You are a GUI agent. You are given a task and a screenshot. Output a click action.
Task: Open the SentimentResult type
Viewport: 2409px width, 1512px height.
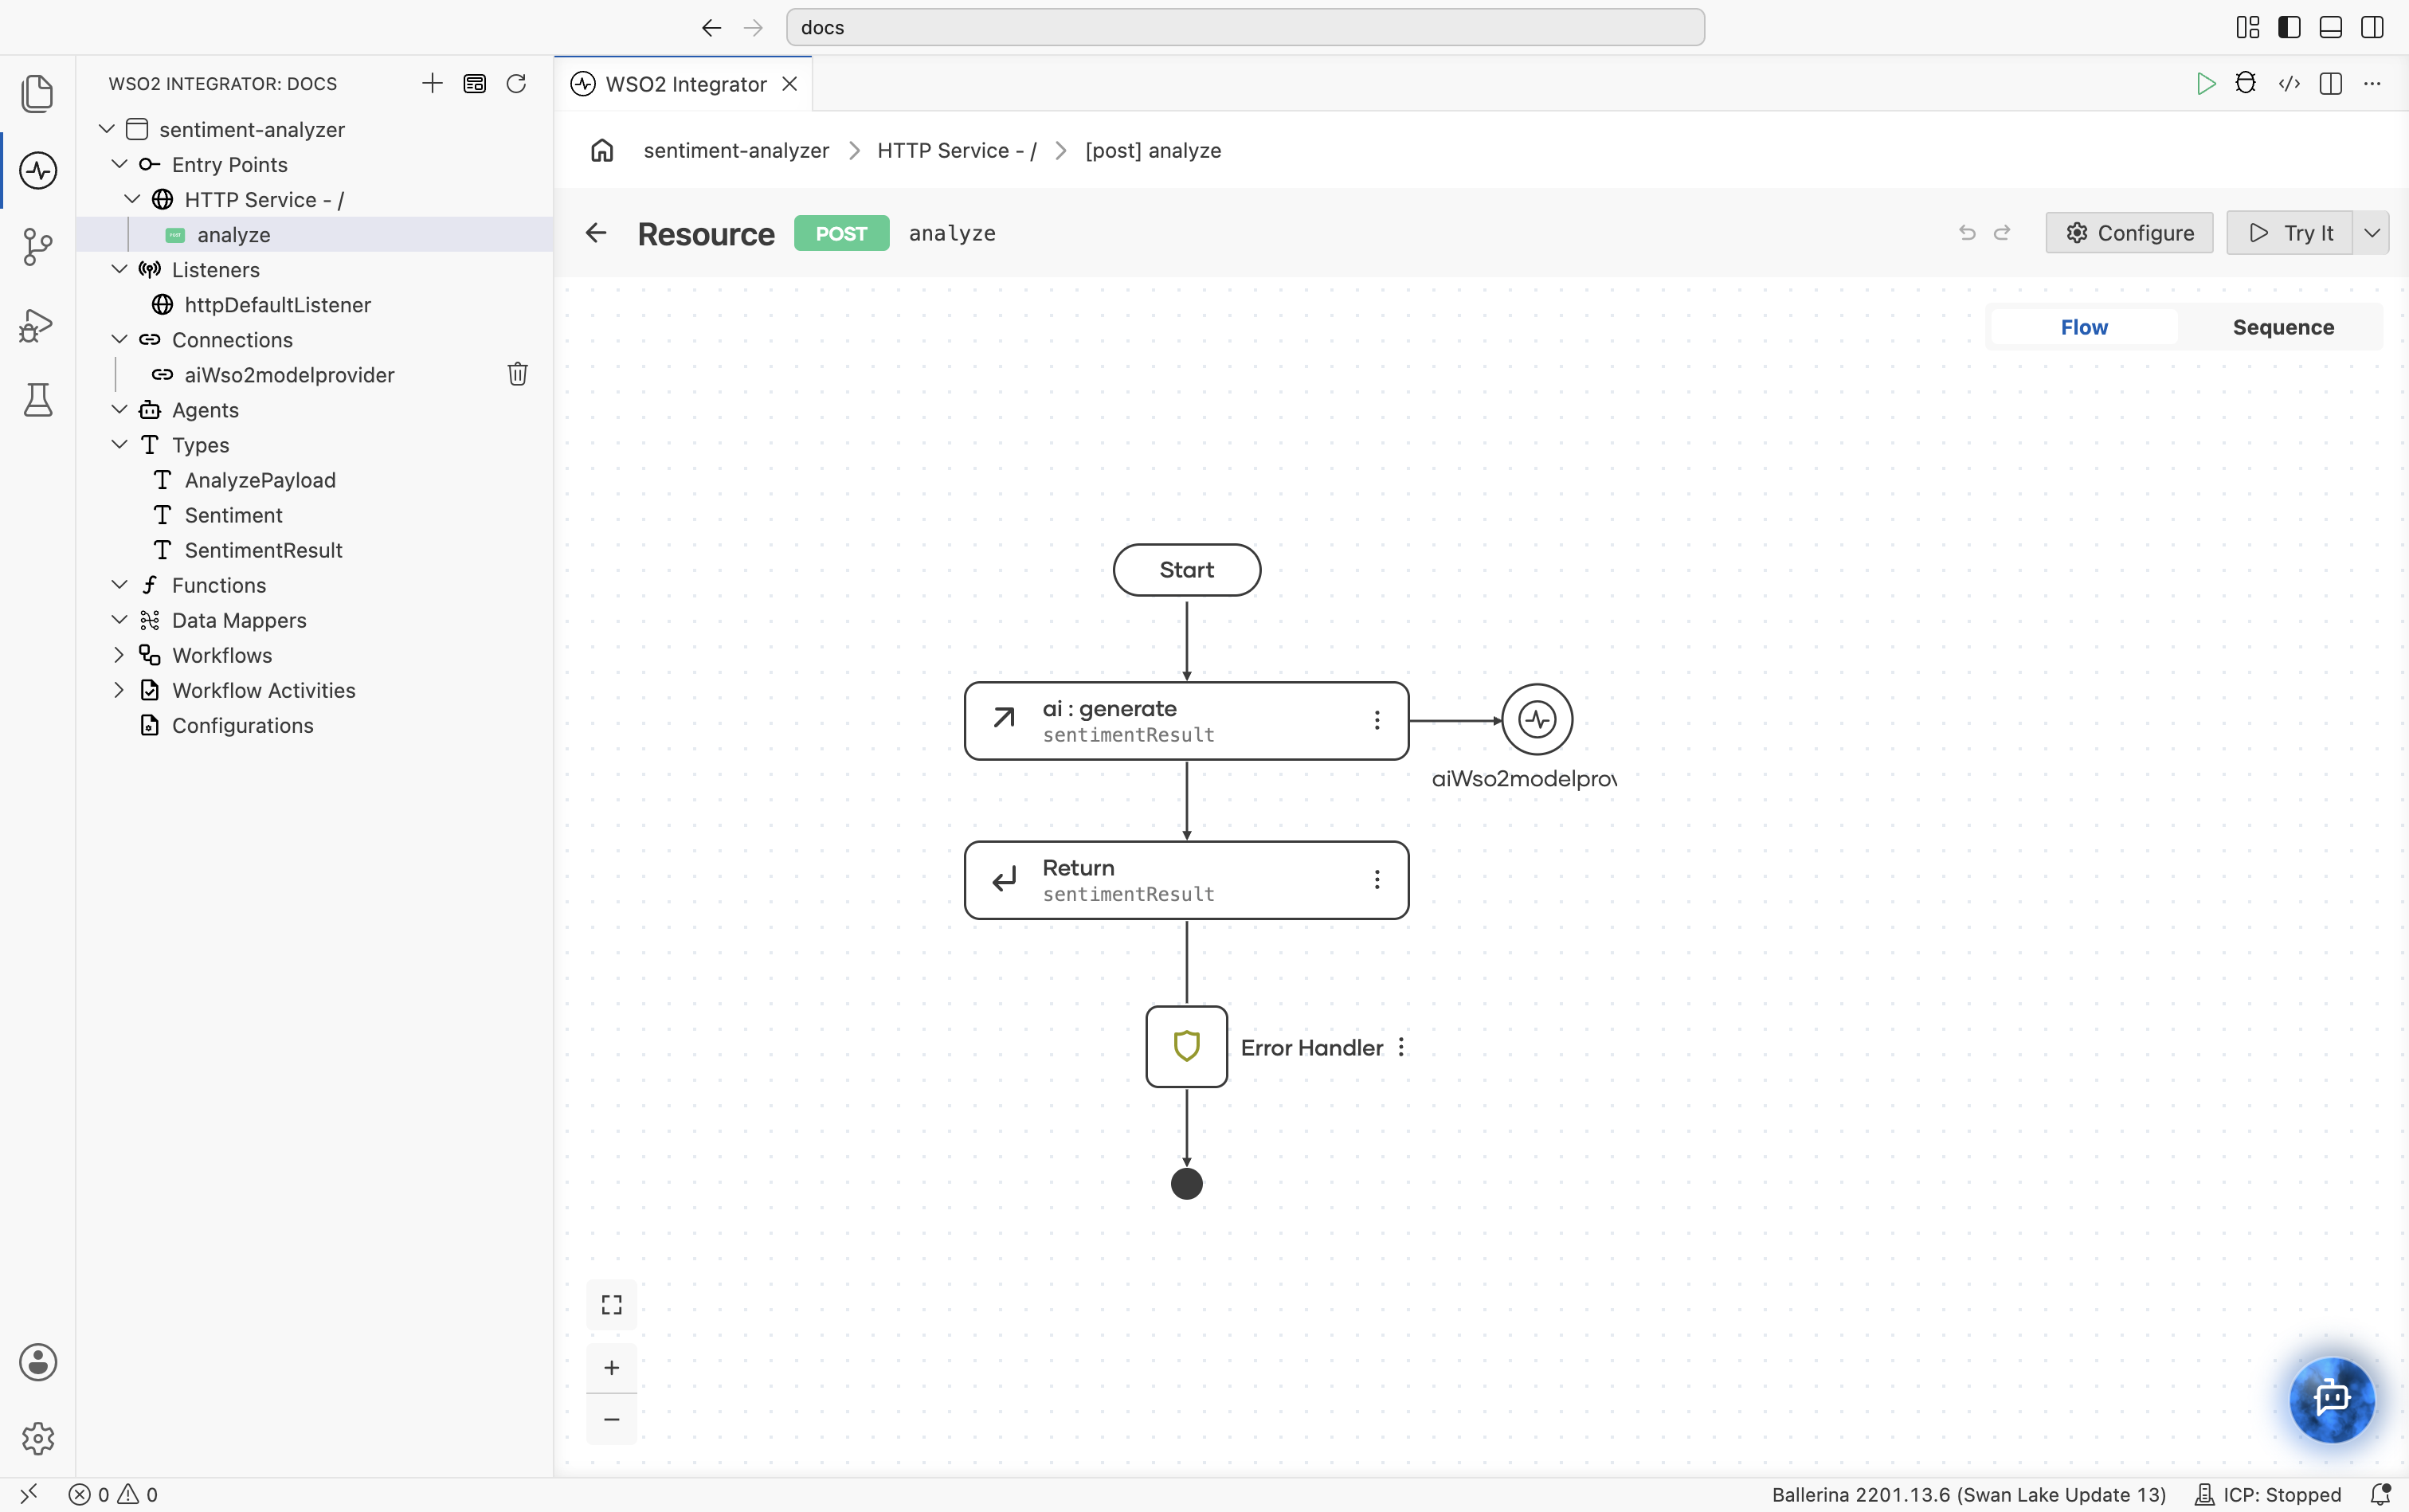263,550
